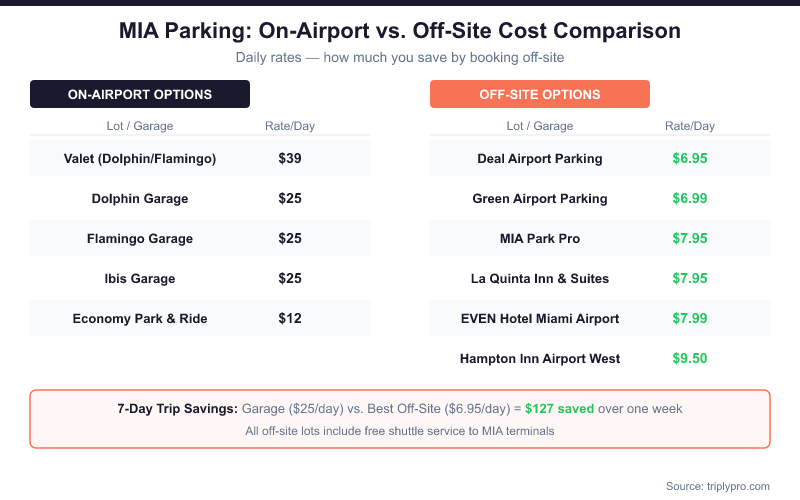Choose Hampton Inn Airport West
This screenshot has width=800, height=500.
pos(540,358)
